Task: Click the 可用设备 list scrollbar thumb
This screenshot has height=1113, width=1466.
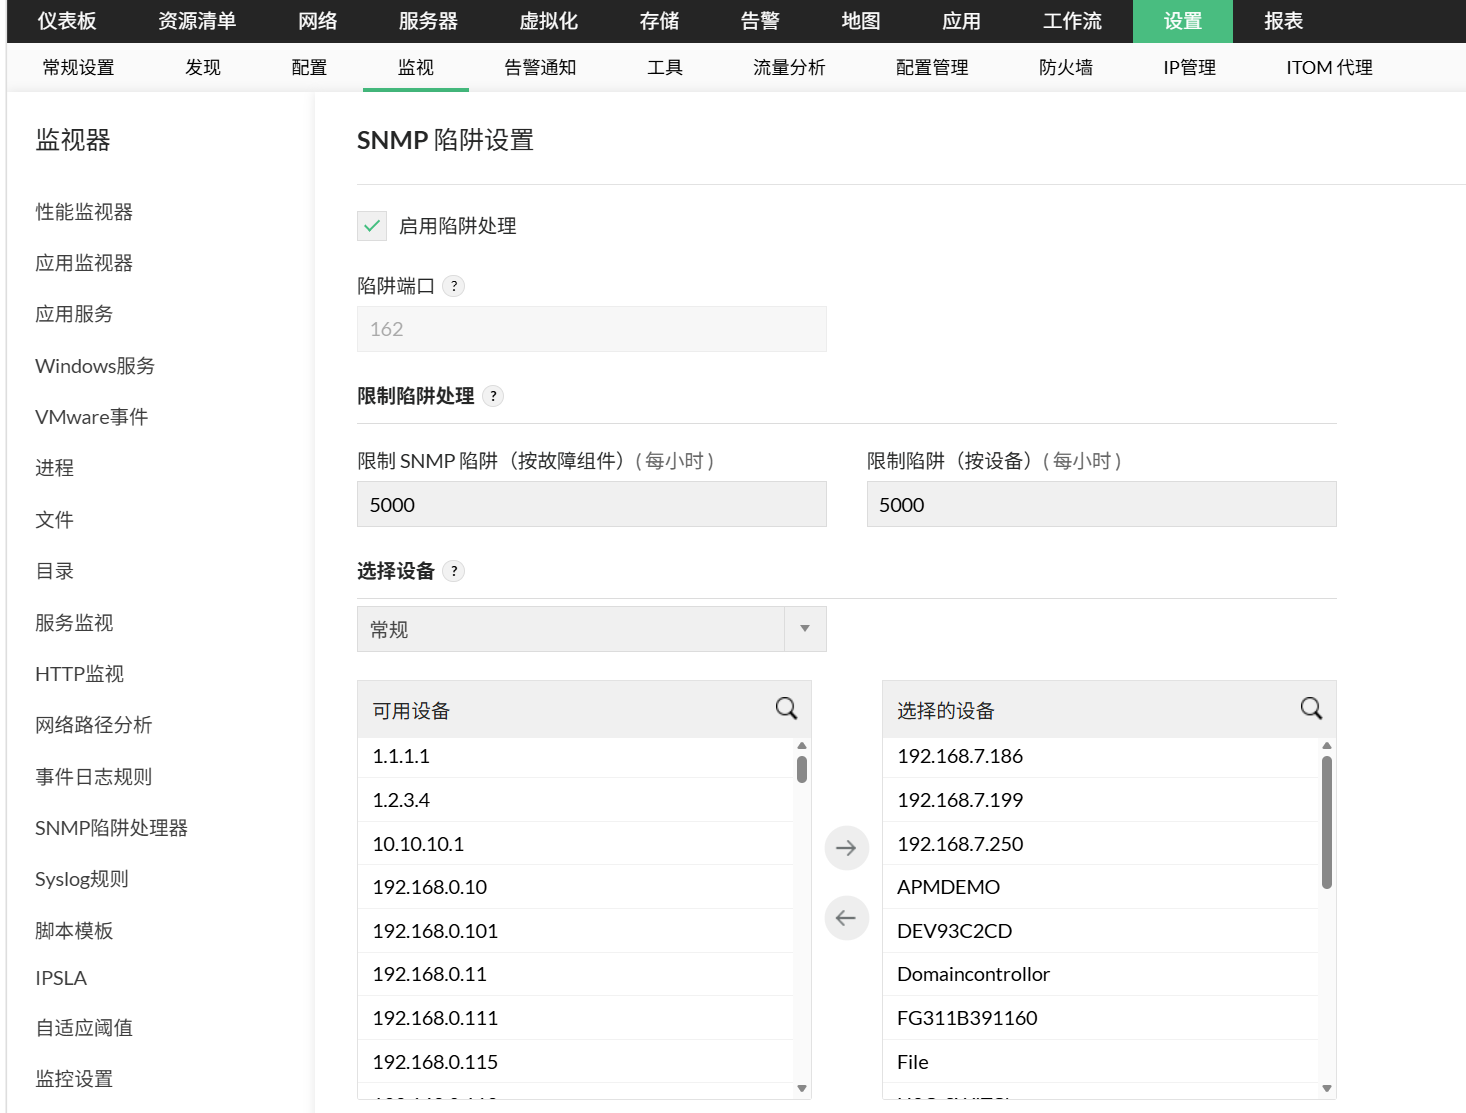Action: [x=802, y=769]
